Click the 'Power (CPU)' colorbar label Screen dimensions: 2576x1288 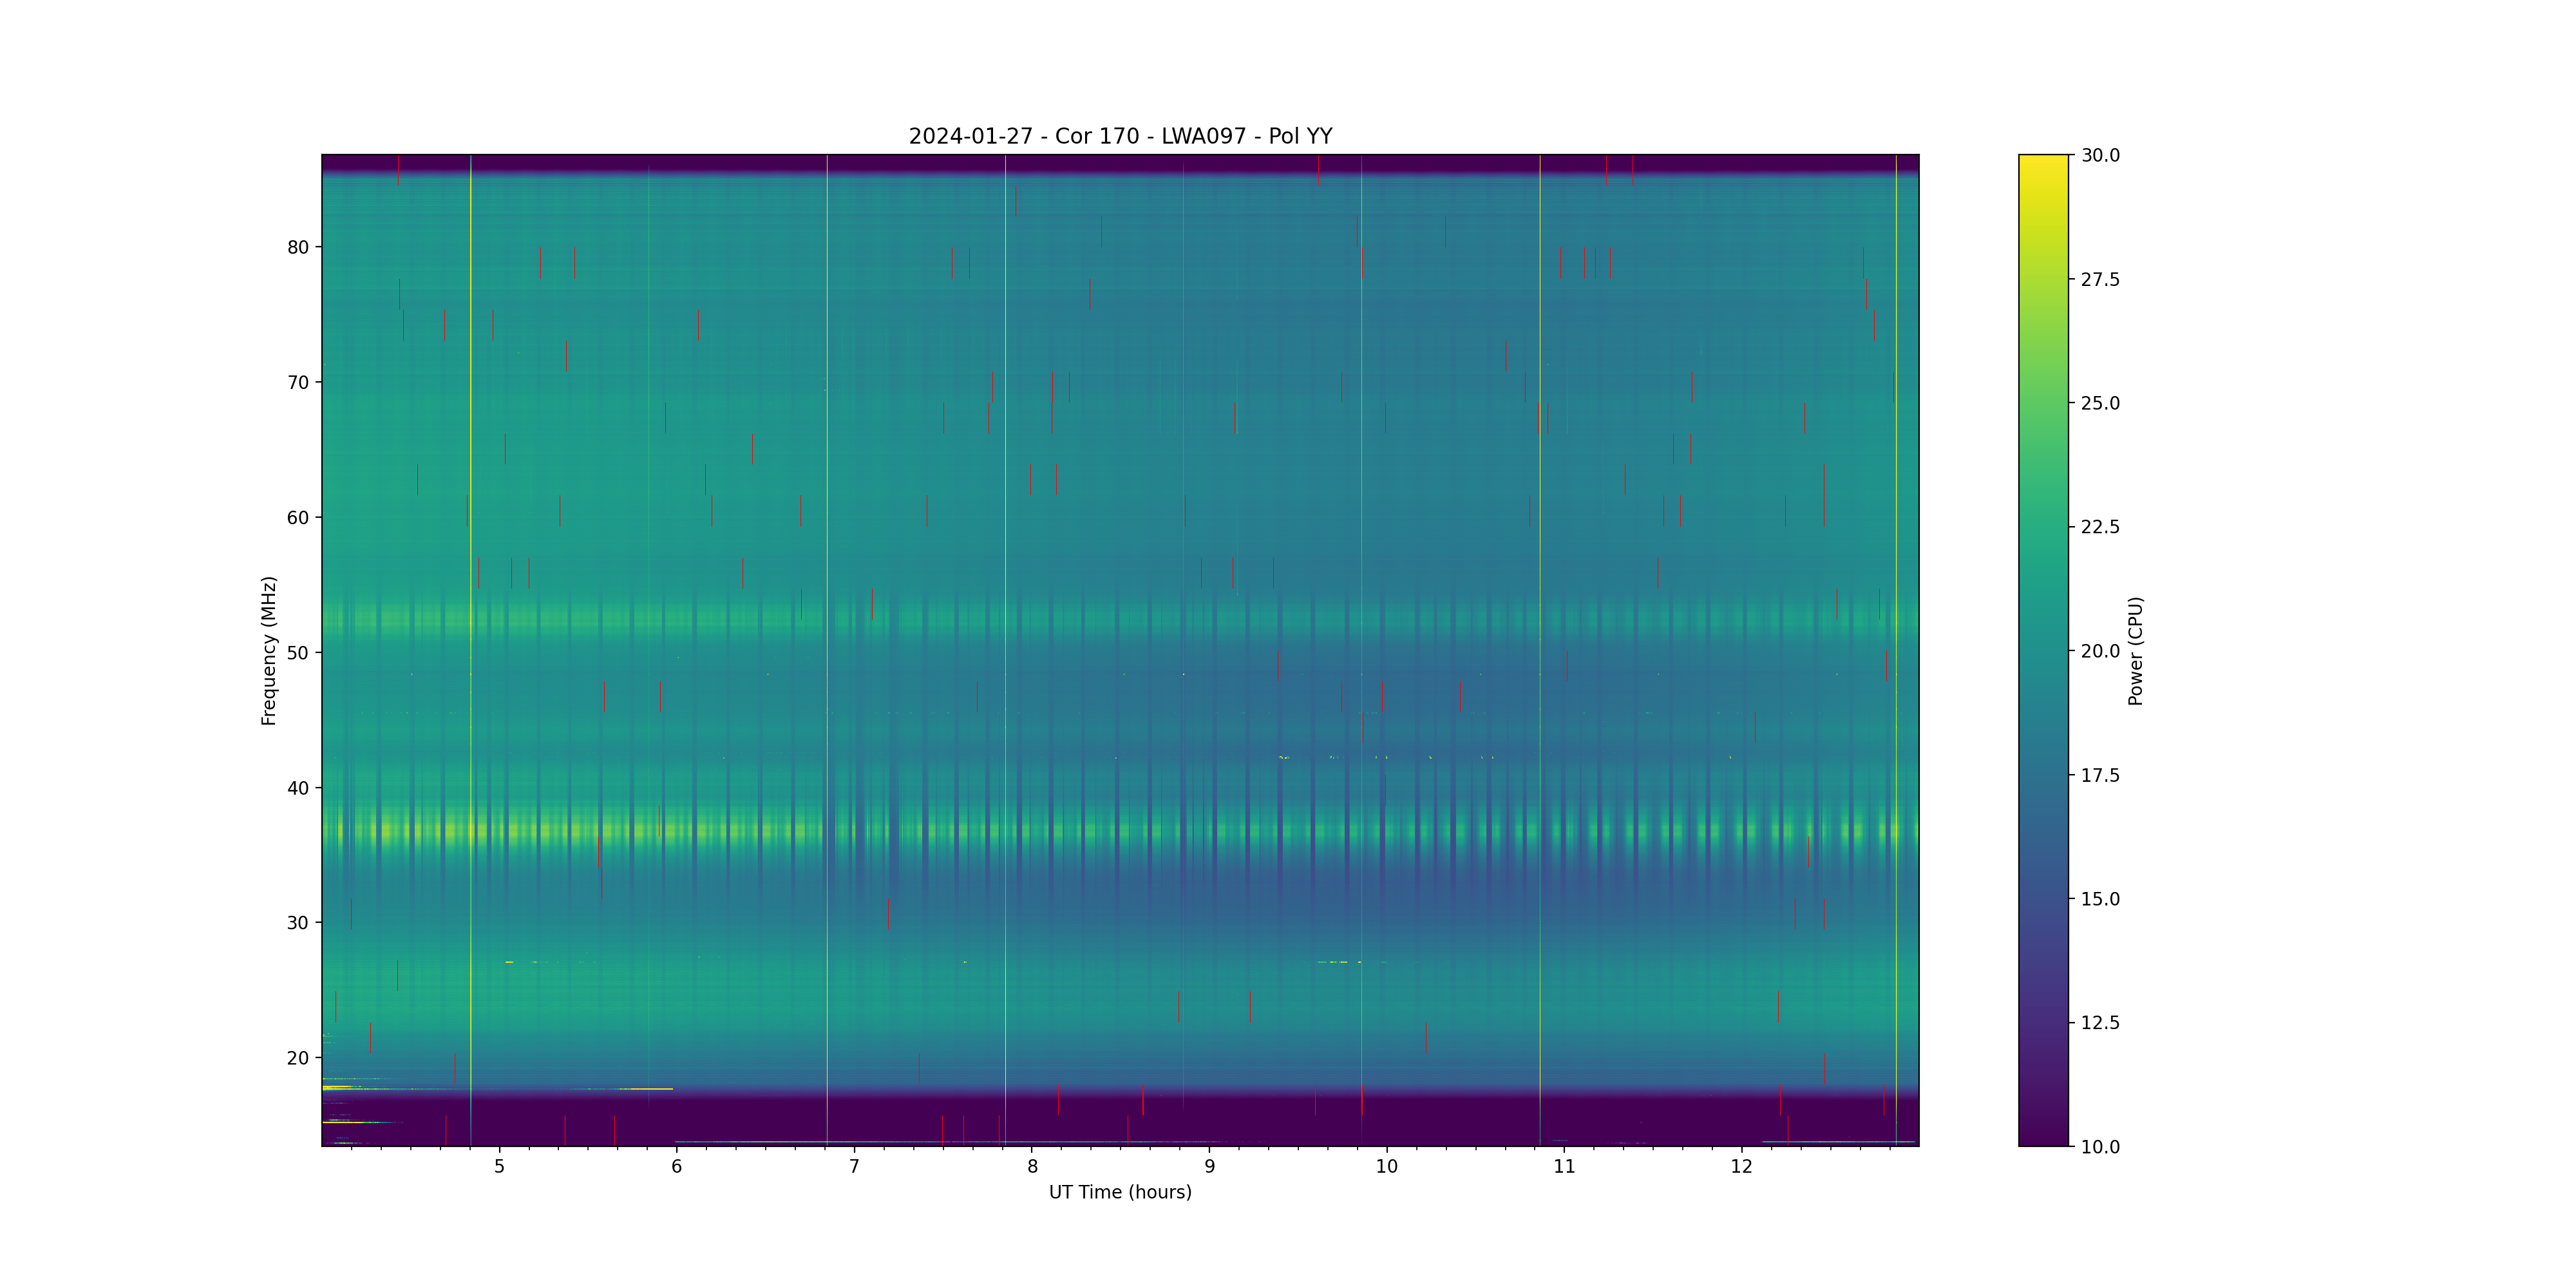tap(2135, 650)
